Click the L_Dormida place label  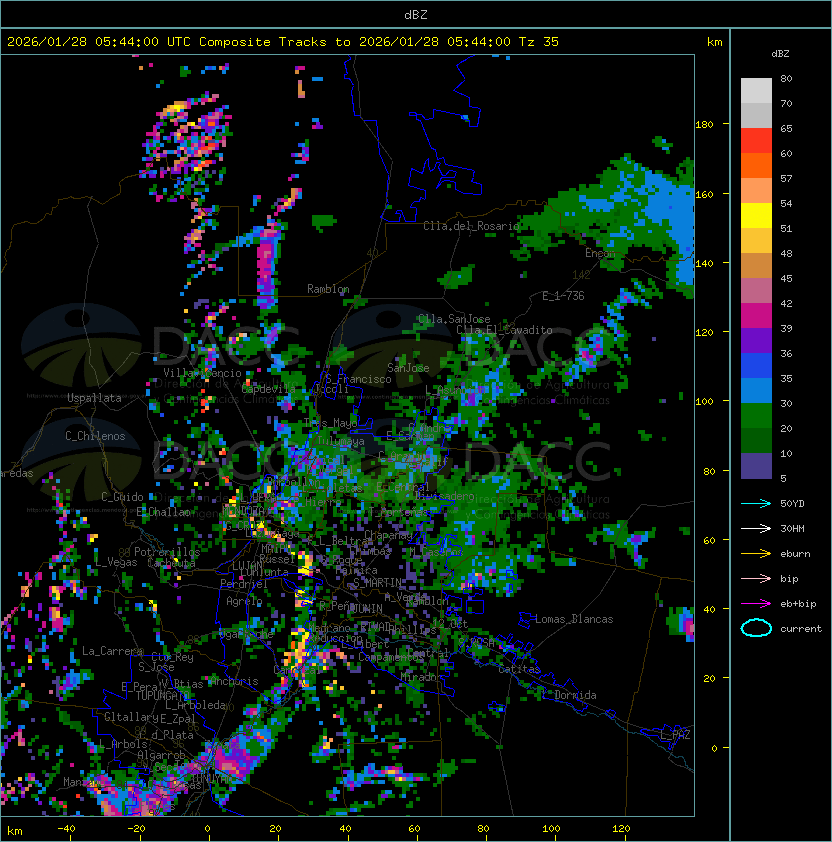point(571,695)
